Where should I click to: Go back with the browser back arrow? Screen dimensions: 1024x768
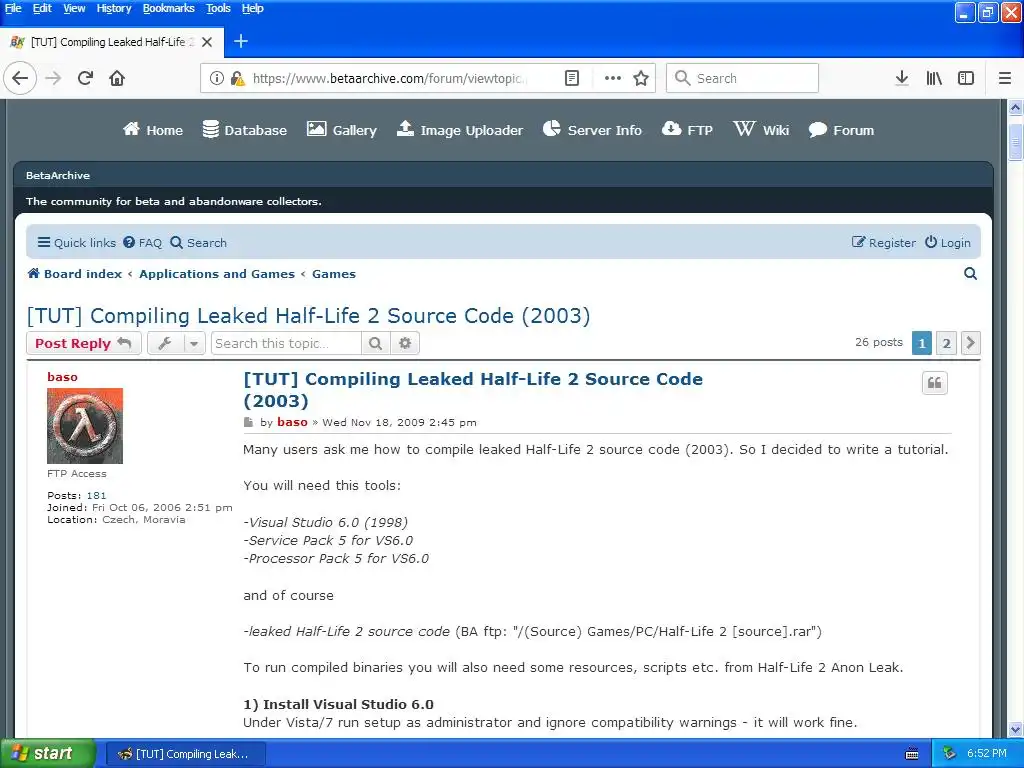pyautogui.click(x=20, y=78)
